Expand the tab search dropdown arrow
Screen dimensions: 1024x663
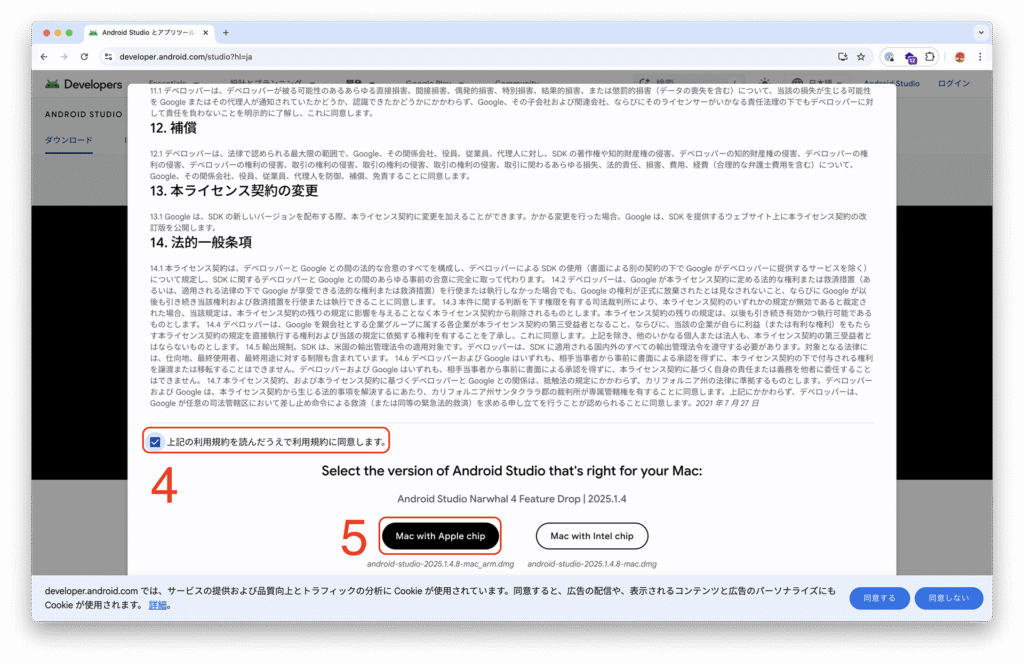tap(979, 32)
